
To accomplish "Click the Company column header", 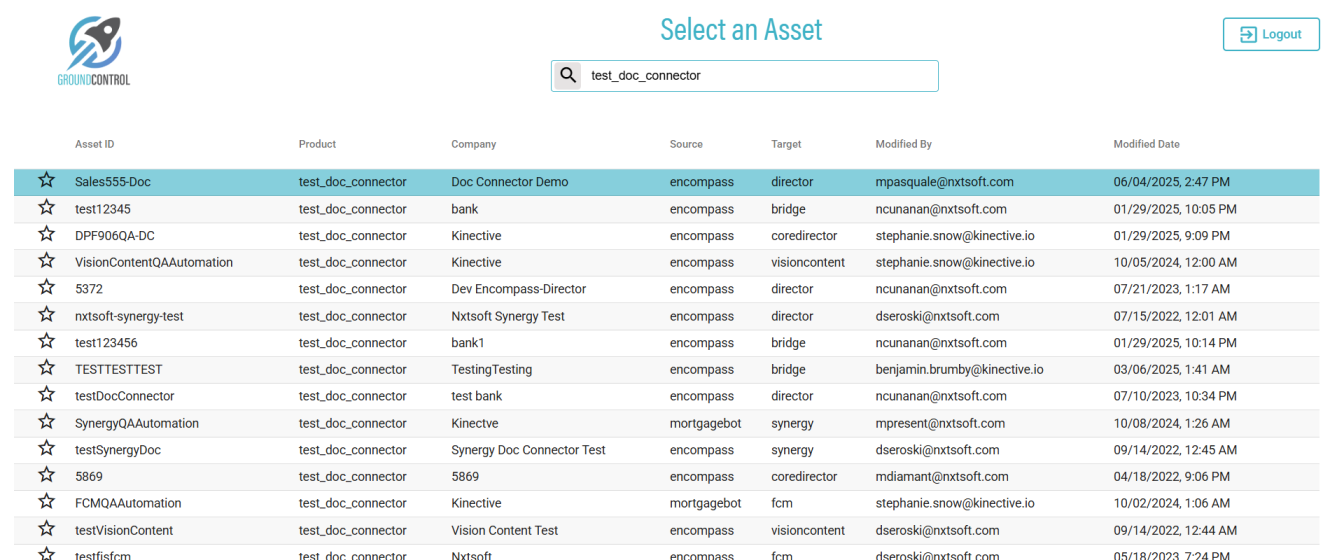I will (x=473, y=144).
